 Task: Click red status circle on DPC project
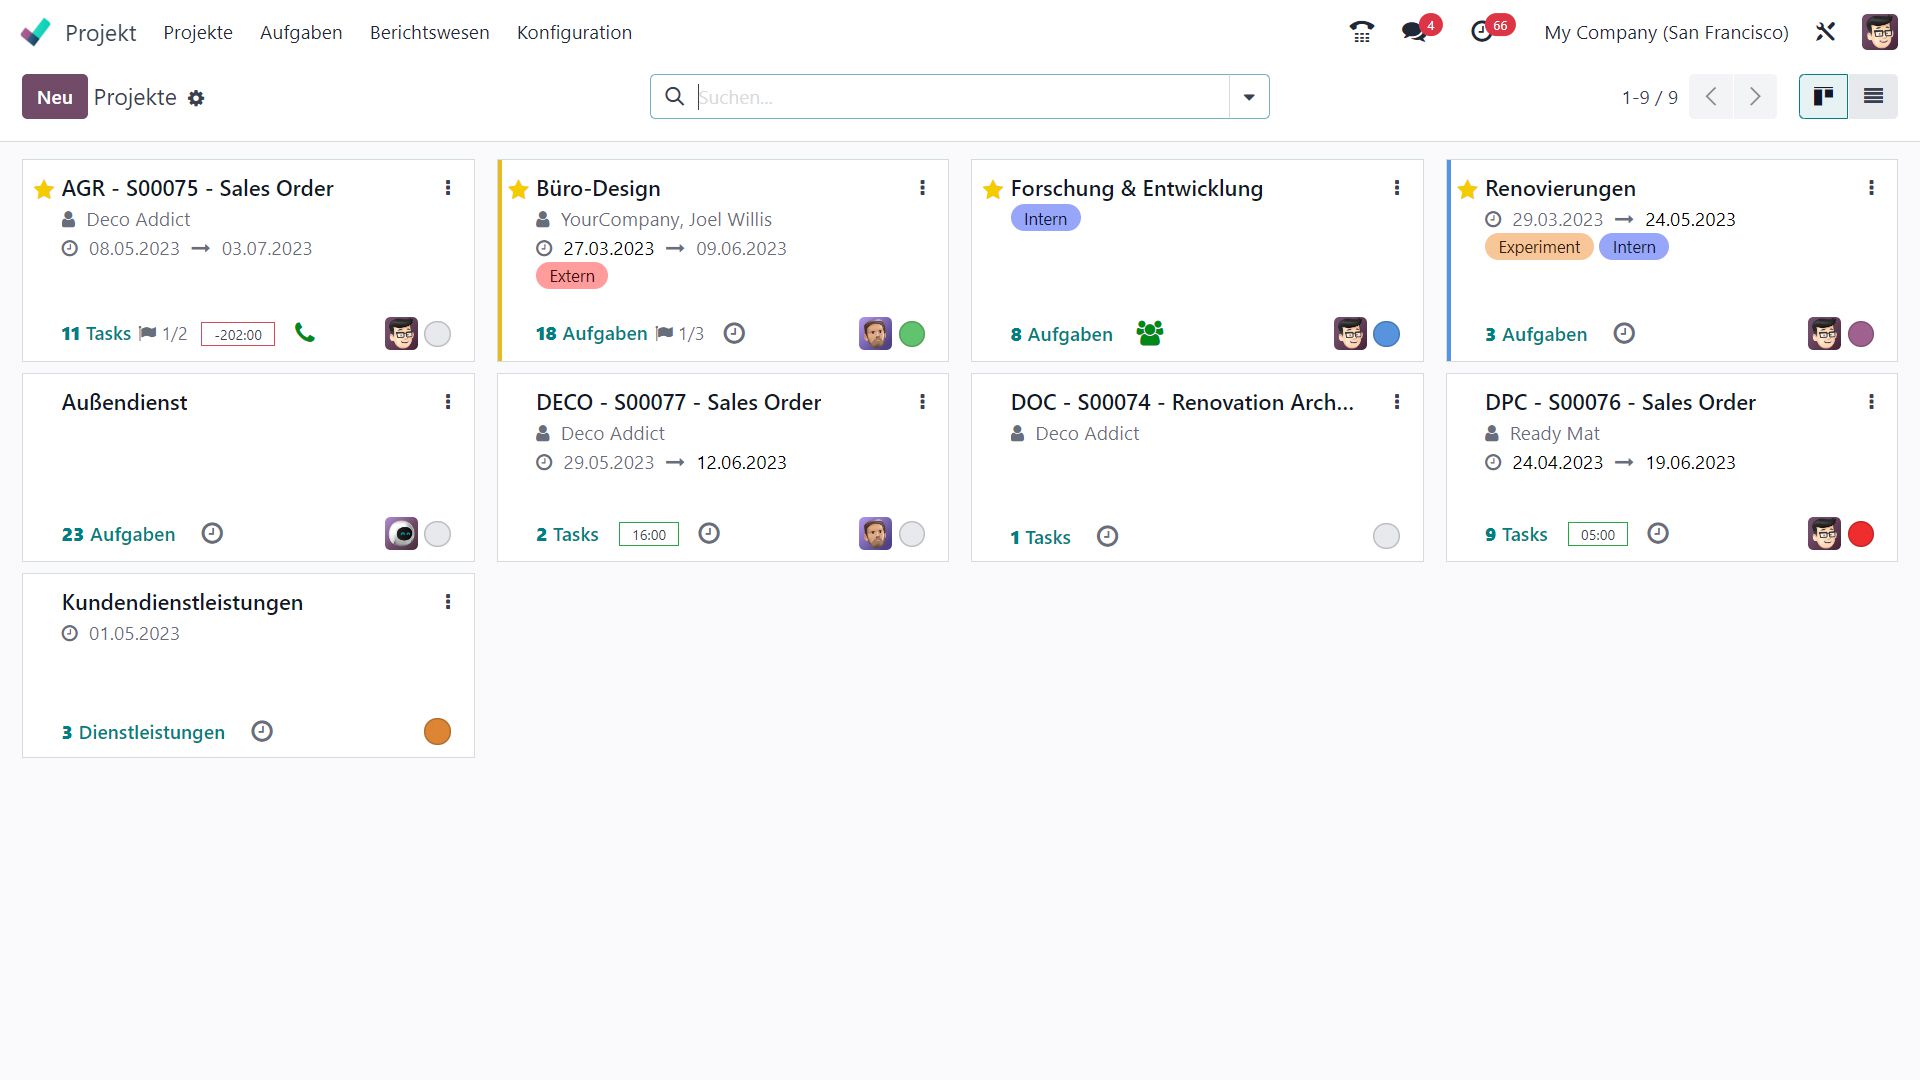1860,534
